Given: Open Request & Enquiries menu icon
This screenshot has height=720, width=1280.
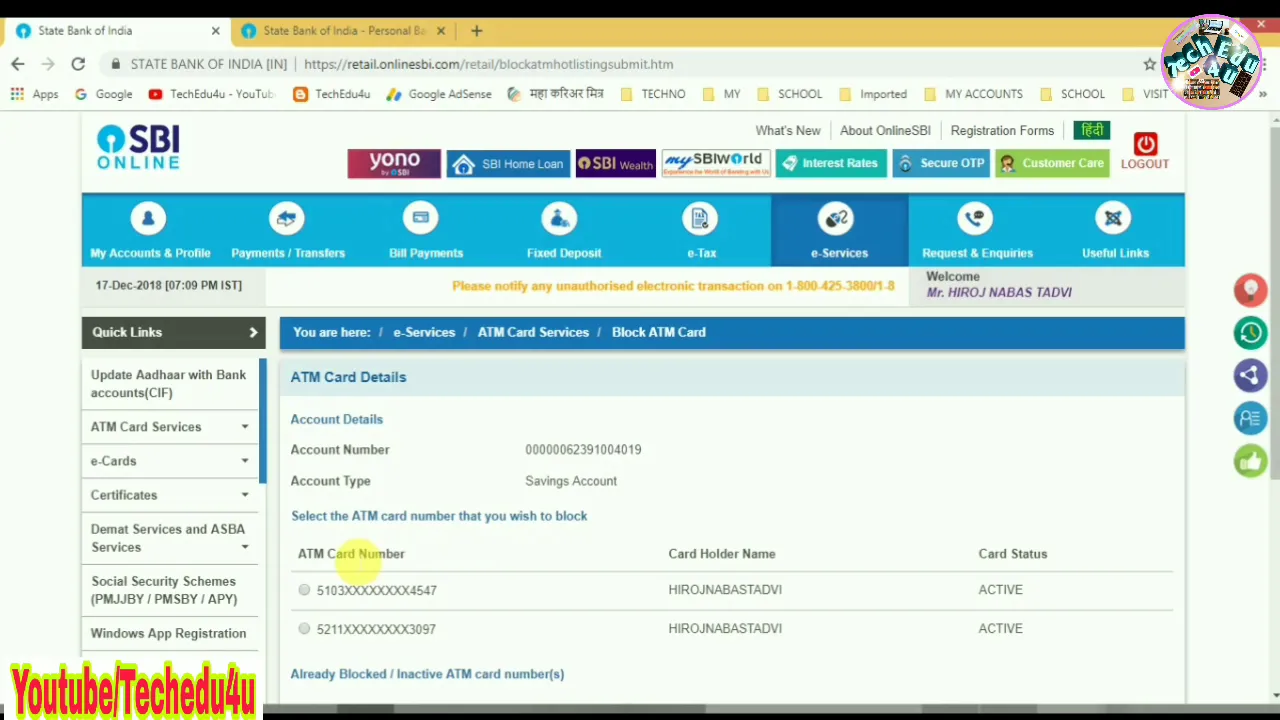Looking at the screenshot, I should [975, 218].
